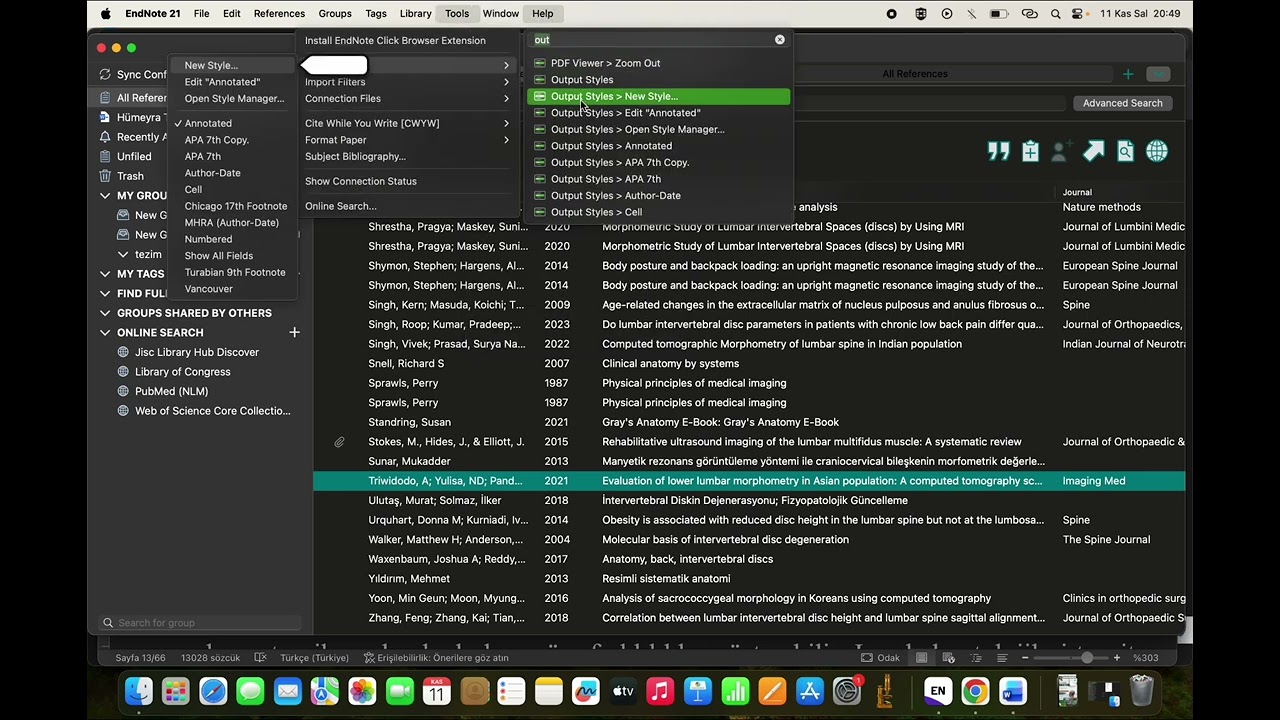1280x720 pixels.
Task: Open the EN EndNote app in the Dock
Action: (937, 691)
